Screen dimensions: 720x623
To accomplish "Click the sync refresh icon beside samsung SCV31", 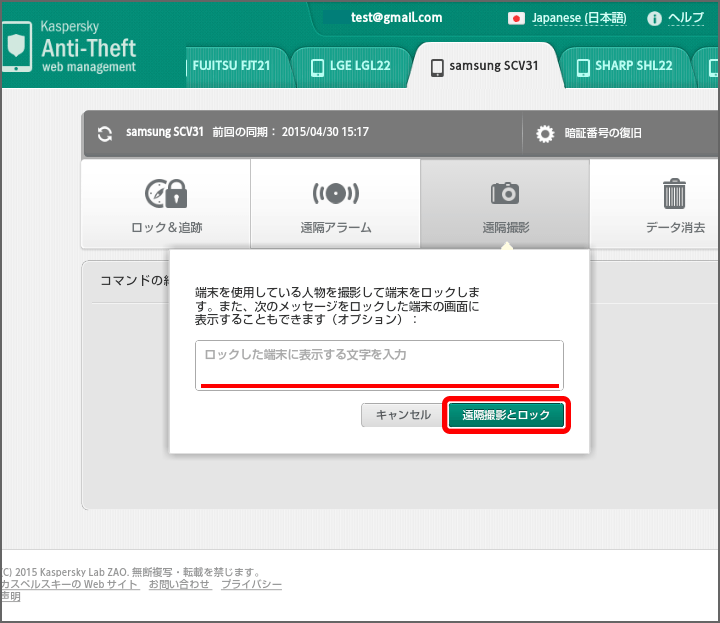I will 105,133.
